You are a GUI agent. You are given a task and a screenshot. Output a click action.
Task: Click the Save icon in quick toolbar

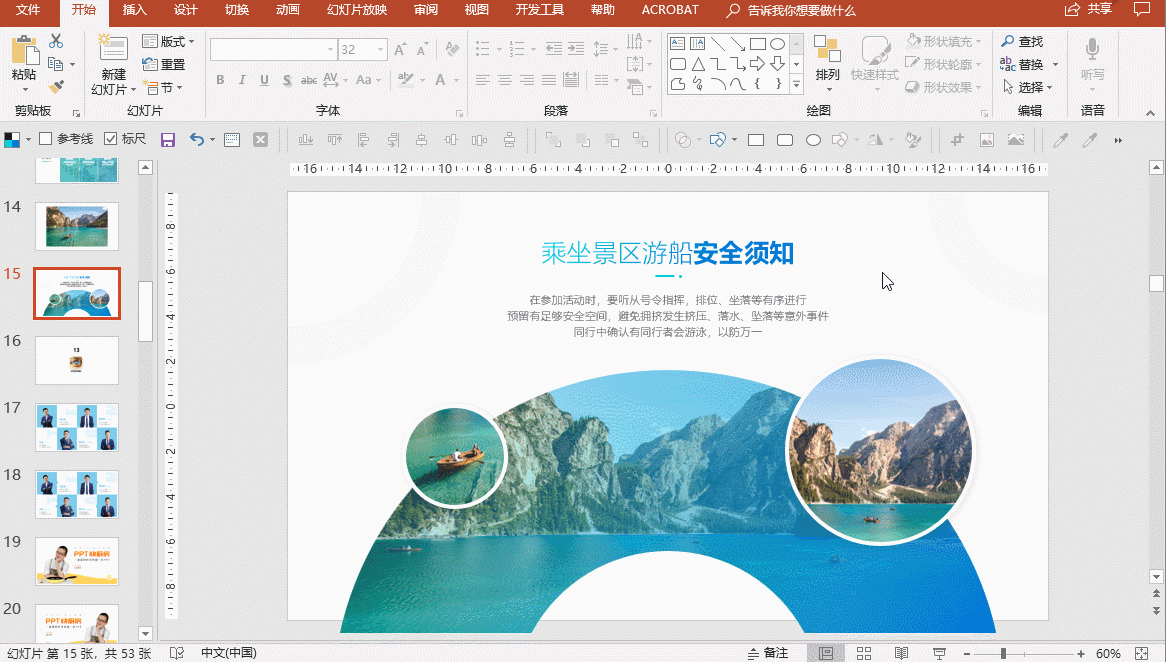(168, 140)
